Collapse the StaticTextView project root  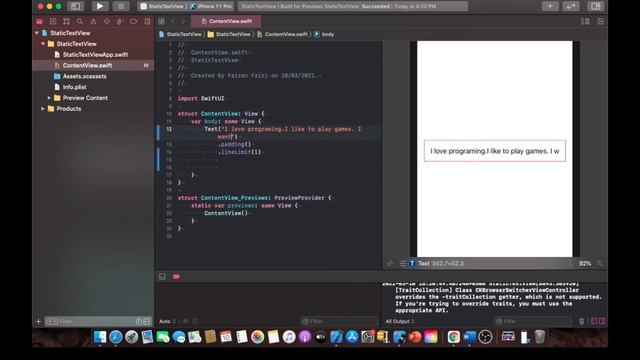(x=37, y=33)
